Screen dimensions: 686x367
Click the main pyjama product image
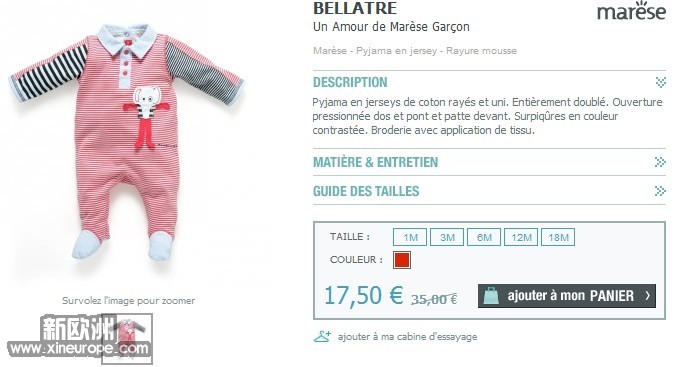(x=127, y=142)
